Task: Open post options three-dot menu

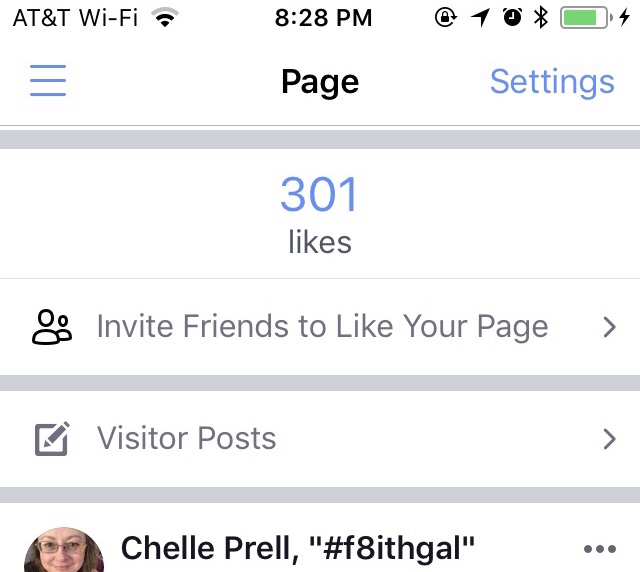Action: [x=599, y=549]
